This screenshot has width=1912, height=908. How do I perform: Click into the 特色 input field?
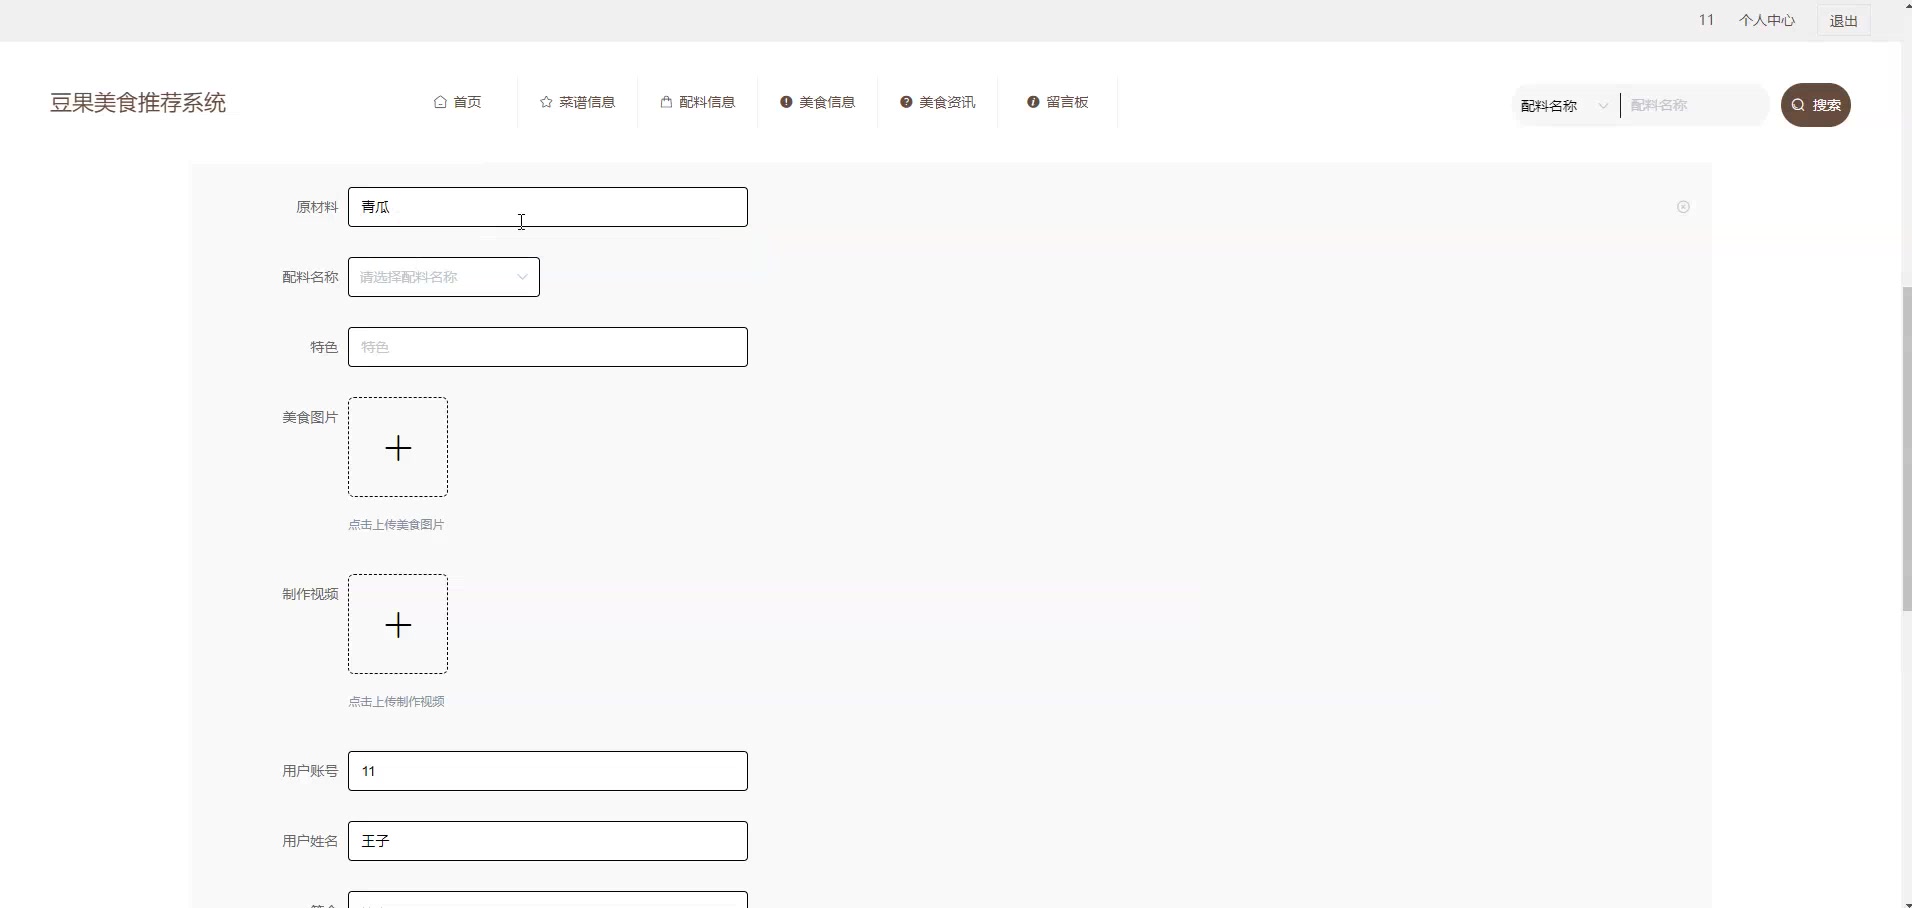click(548, 347)
